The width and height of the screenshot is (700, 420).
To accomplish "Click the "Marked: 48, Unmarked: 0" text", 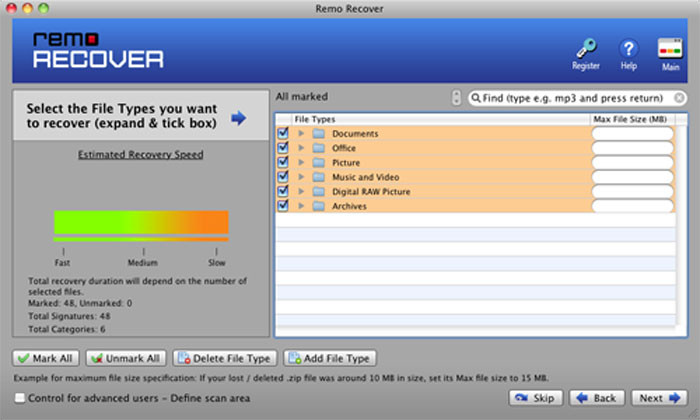I will click(x=80, y=303).
